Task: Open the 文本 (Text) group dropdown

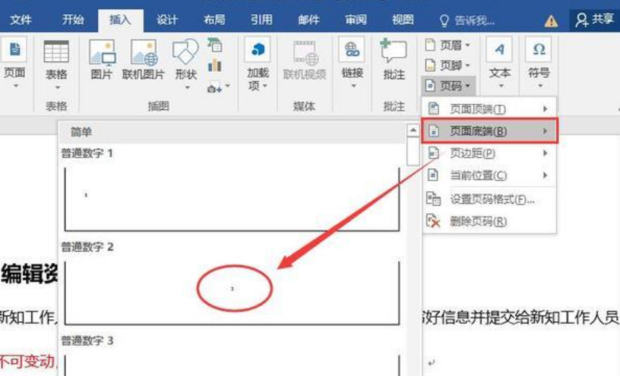Action: click(x=500, y=63)
